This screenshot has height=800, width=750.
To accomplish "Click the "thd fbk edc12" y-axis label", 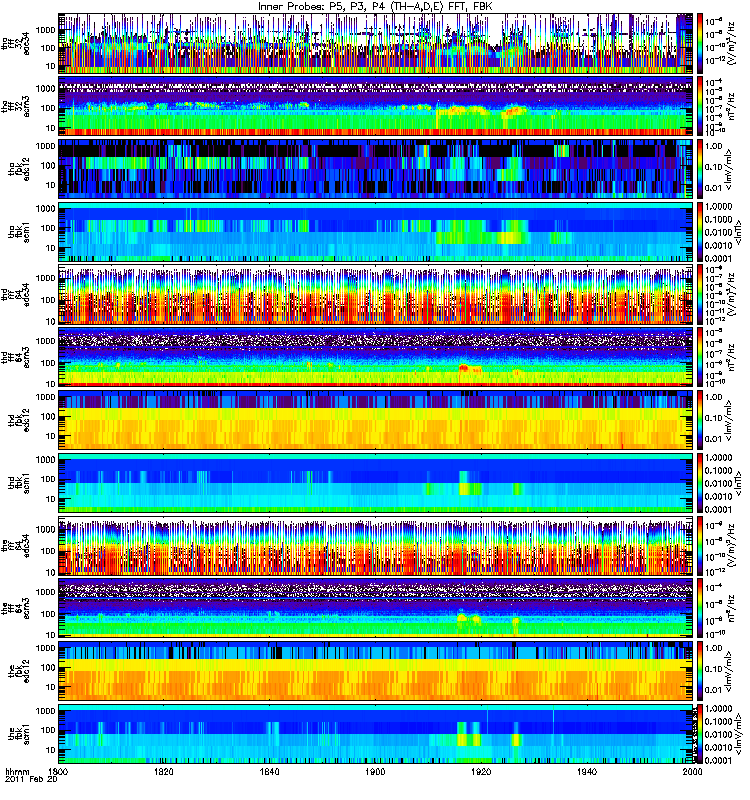I will coord(19,420).
